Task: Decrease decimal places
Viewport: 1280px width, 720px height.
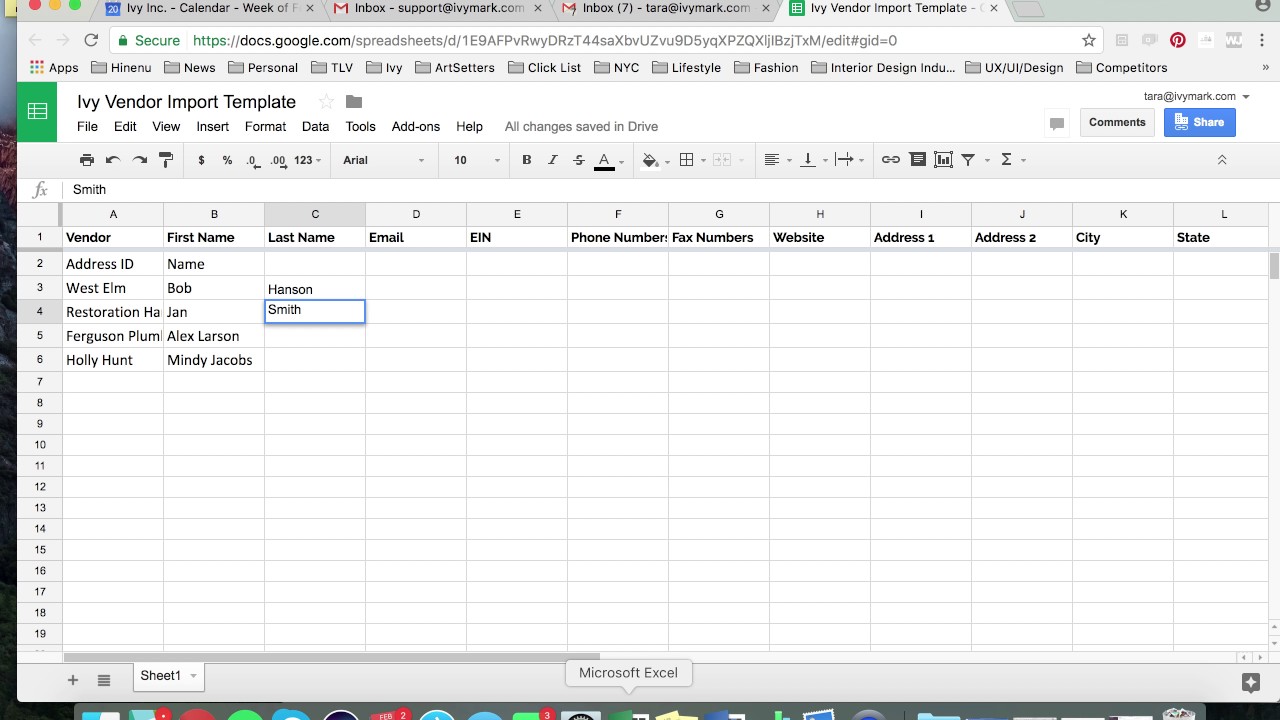Action: click(x=253, y=160)
